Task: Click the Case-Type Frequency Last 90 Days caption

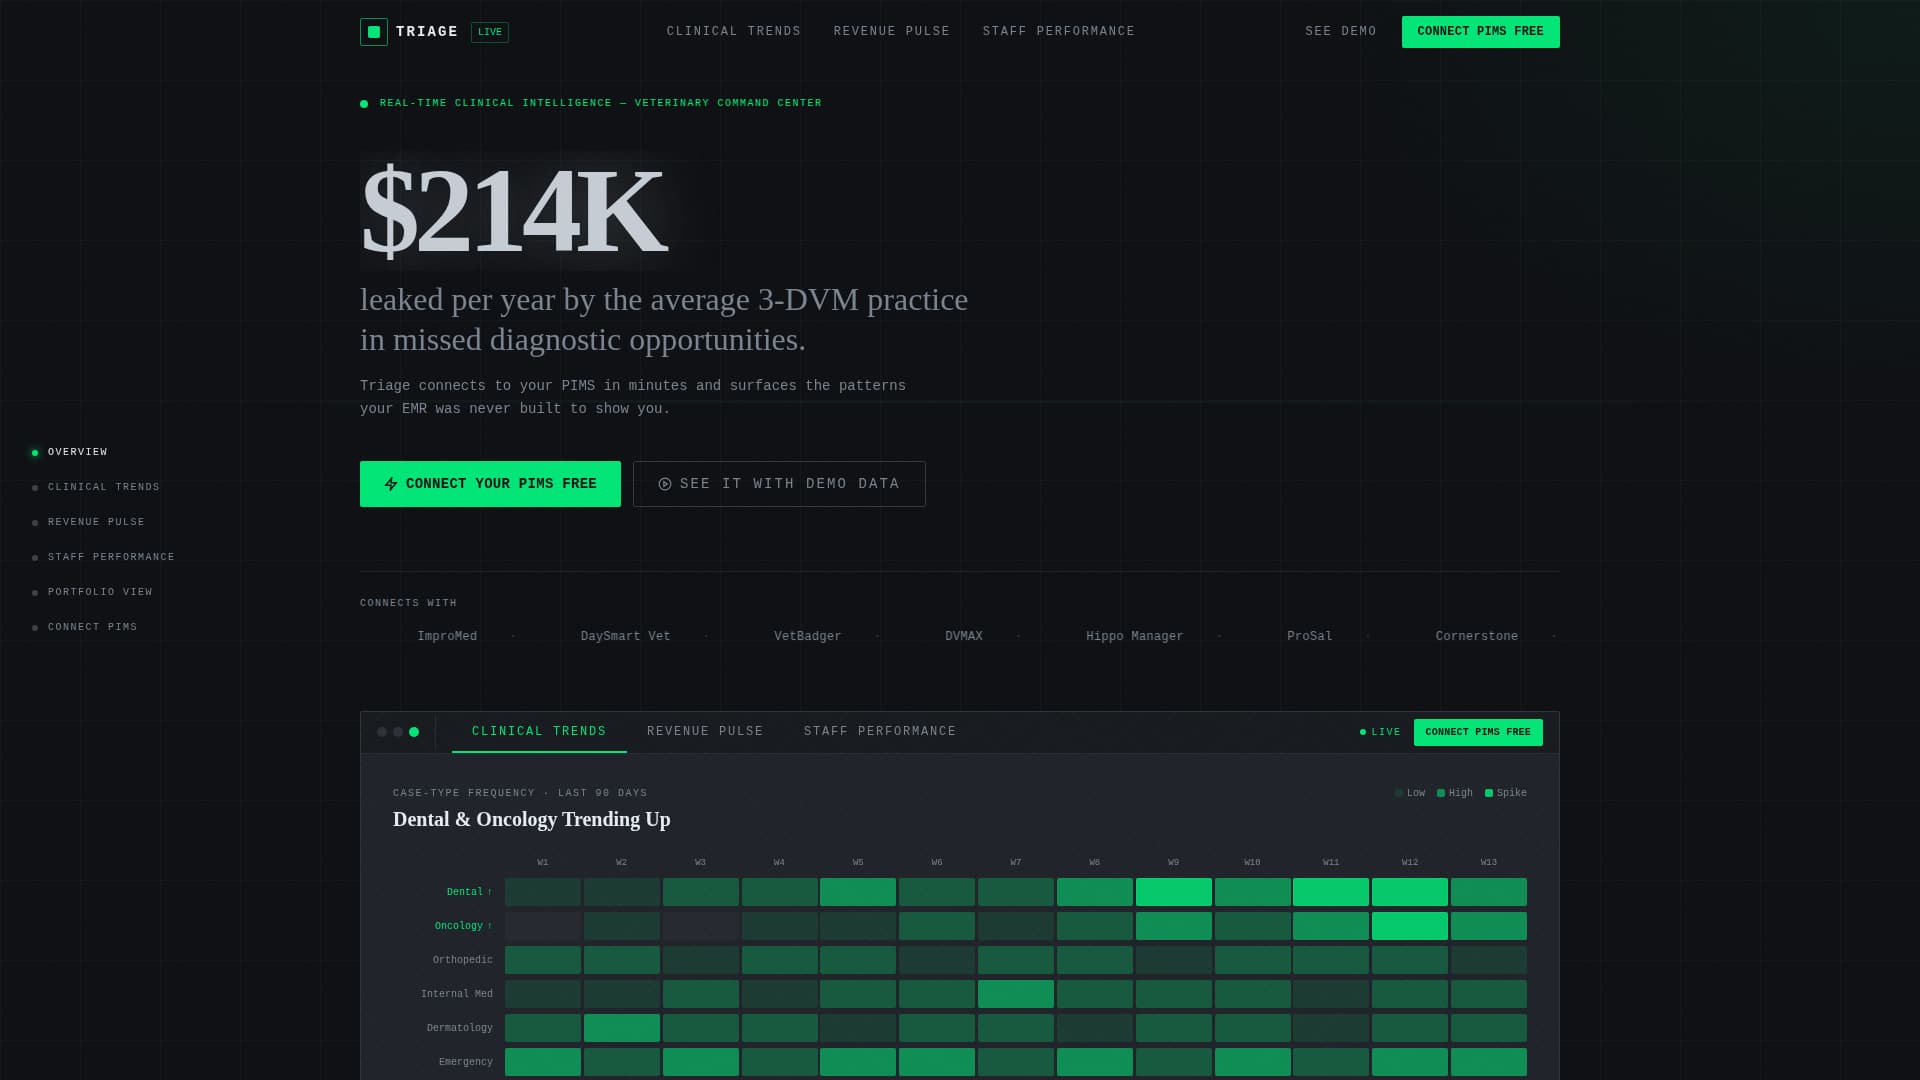Action: 520,793
